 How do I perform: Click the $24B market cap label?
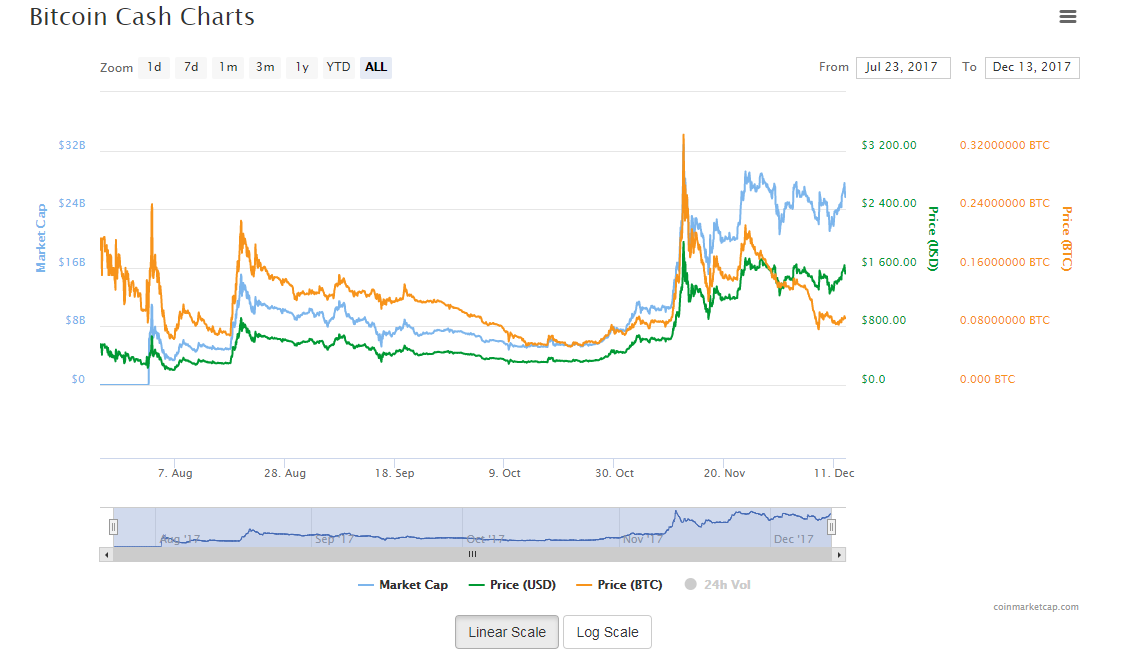point(72,203)
